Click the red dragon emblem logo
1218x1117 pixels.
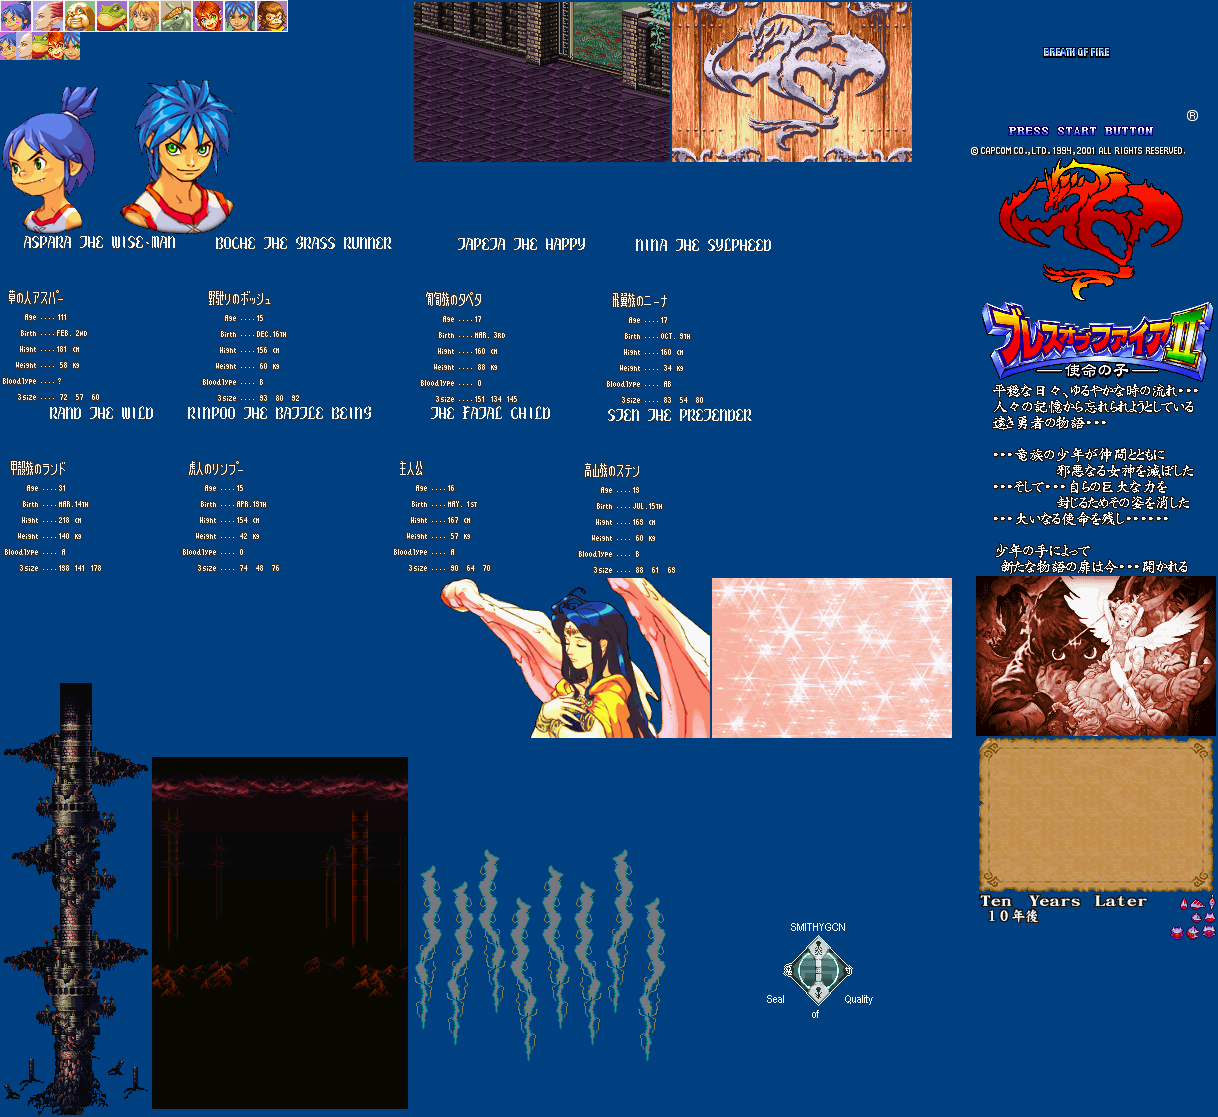(1090, 230)
